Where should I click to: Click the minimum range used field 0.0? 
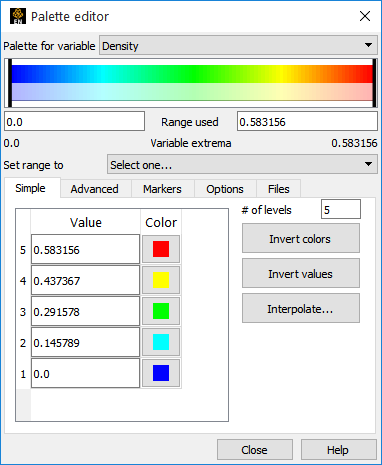pyautogui.click(x=74, y=122)
